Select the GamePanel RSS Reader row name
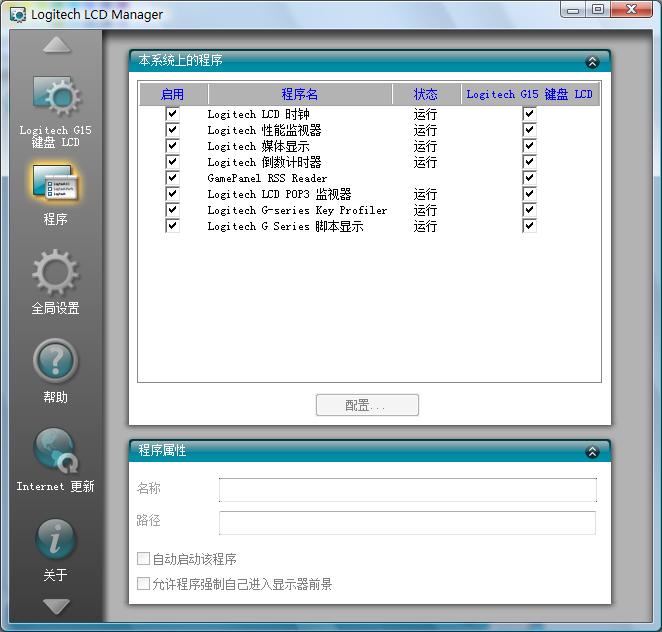The image size is (662, 632). [x=267, y=178]
